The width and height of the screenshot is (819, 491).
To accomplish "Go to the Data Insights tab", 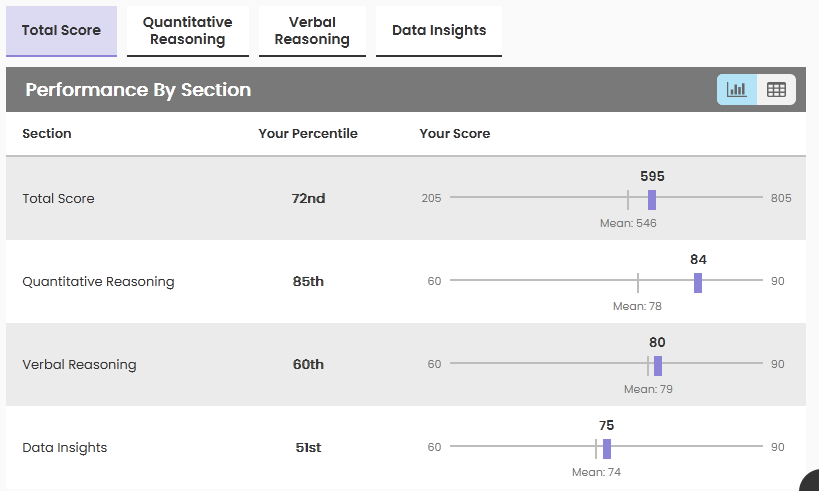I will click(439, 30).
